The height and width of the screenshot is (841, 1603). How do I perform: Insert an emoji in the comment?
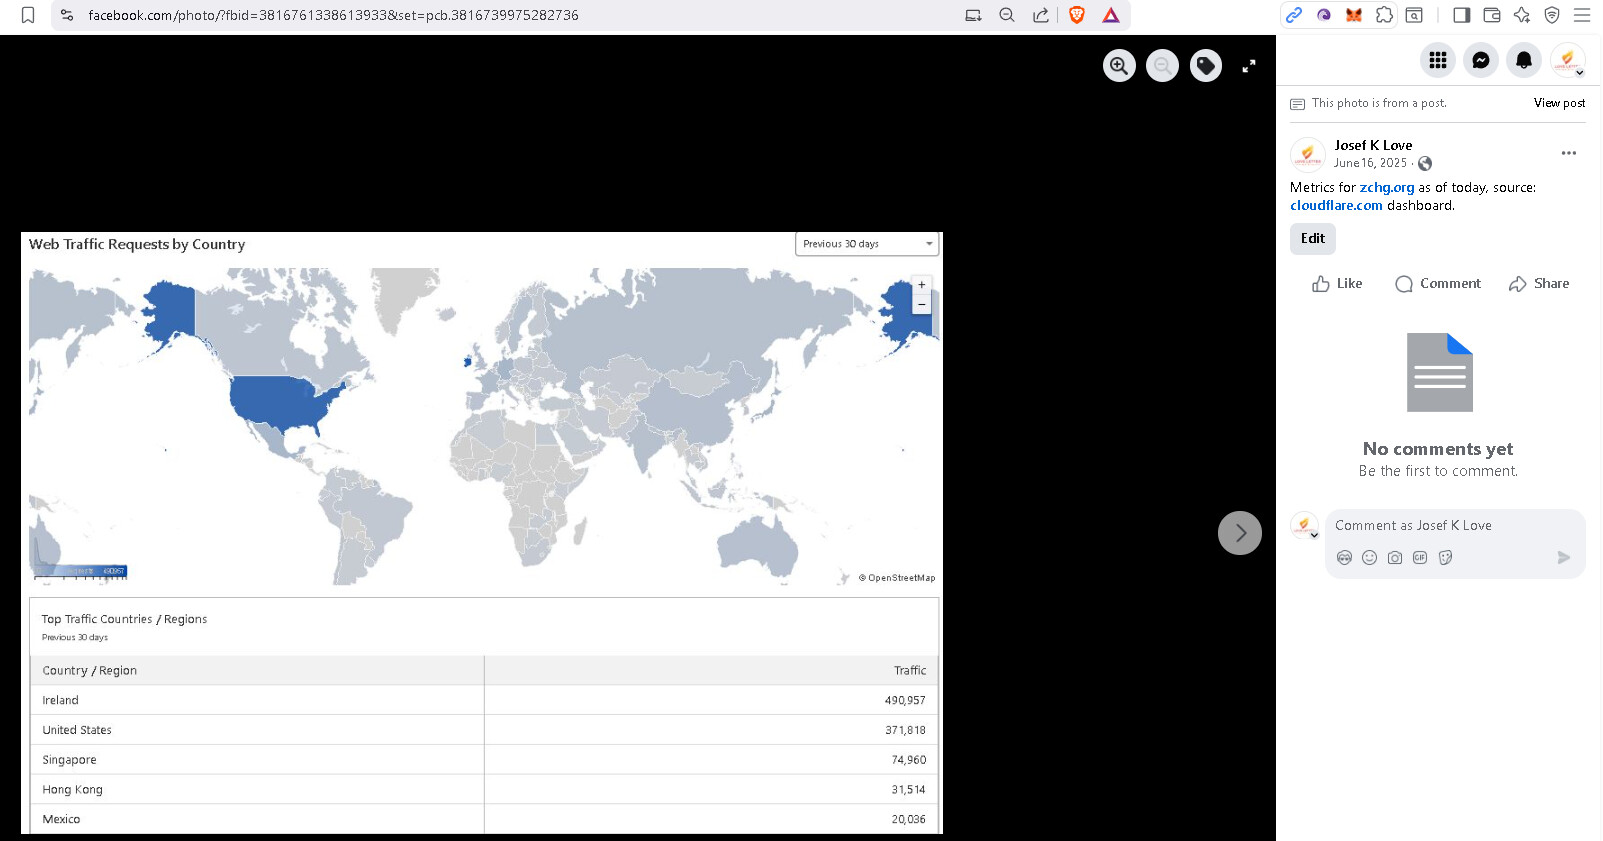click(x=1370, y=558)
